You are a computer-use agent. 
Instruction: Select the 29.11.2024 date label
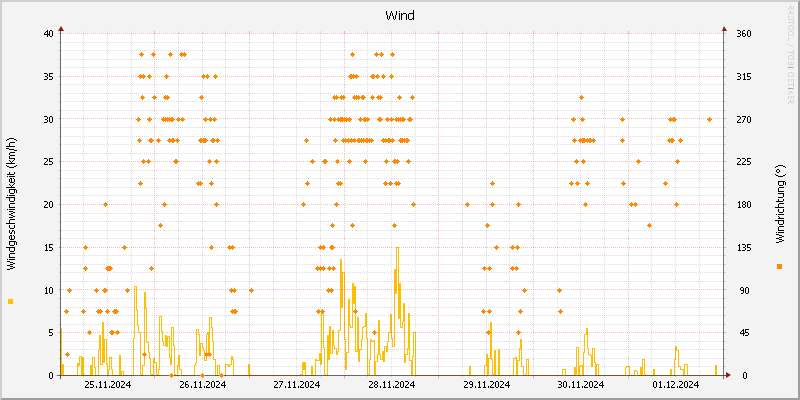click(486, 385)
